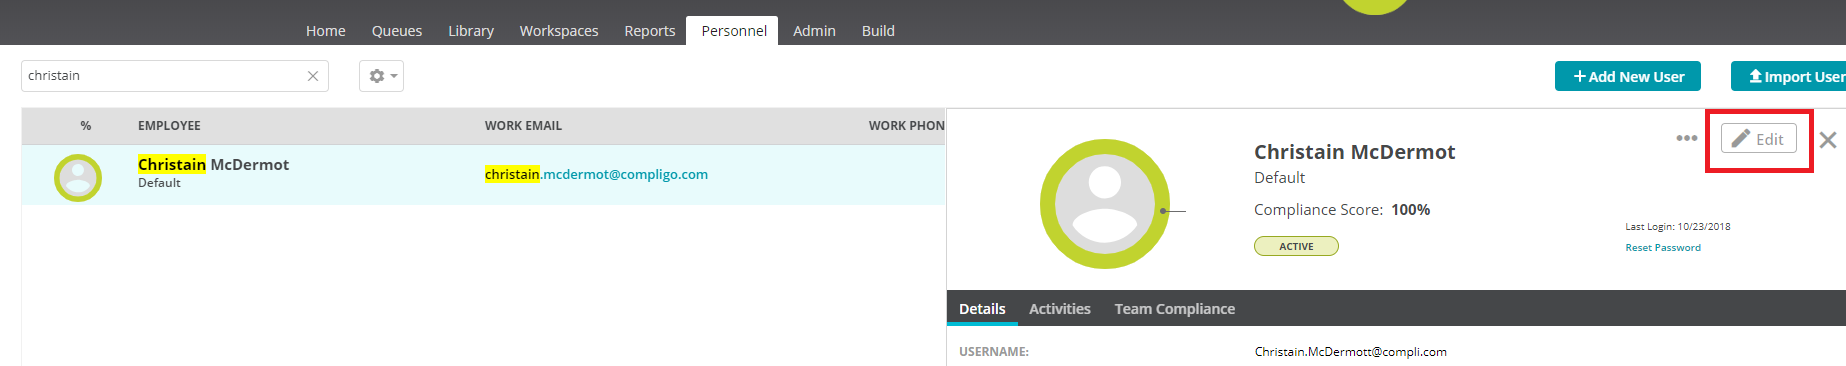This screenshot has height=366, width=1846.
Task: Open the Admin menu
Action: click(814, 31)
